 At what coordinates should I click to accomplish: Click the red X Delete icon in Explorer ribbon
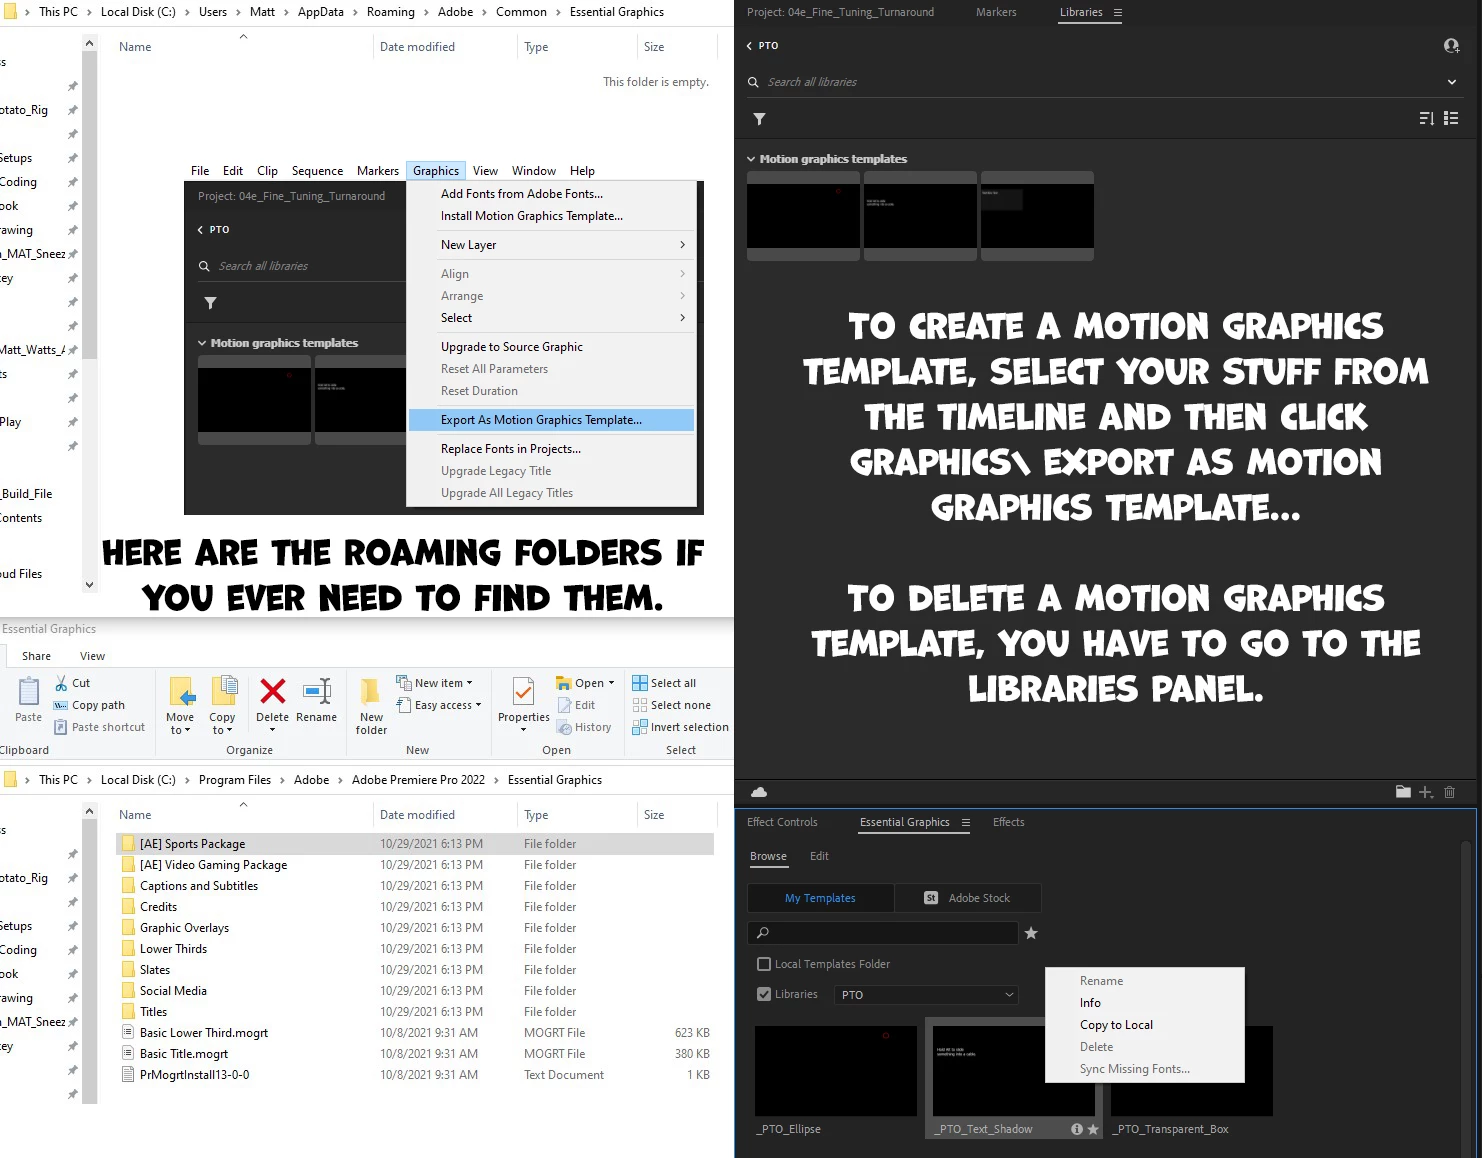(273, 691)
